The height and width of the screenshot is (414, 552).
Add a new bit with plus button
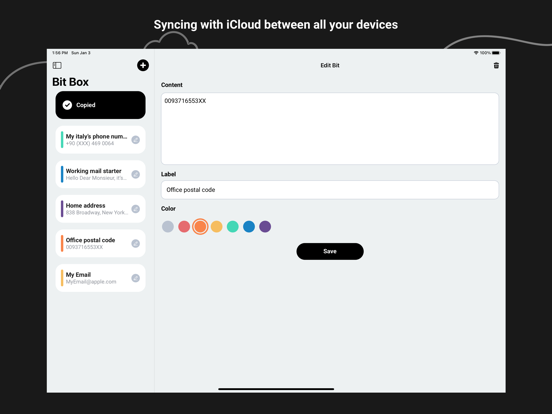click(143, 65)
